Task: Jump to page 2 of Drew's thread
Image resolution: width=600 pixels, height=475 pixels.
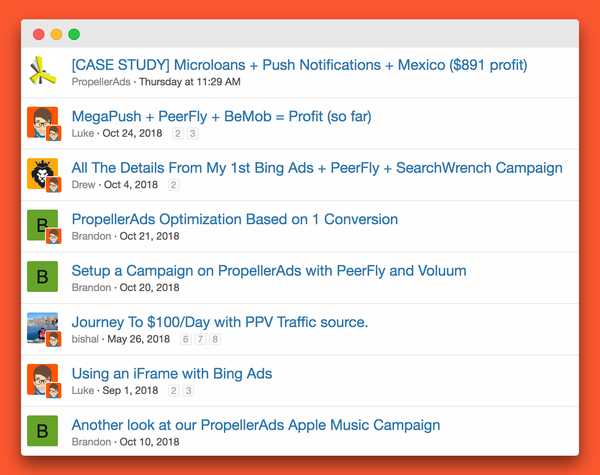Action: point(173,185)
